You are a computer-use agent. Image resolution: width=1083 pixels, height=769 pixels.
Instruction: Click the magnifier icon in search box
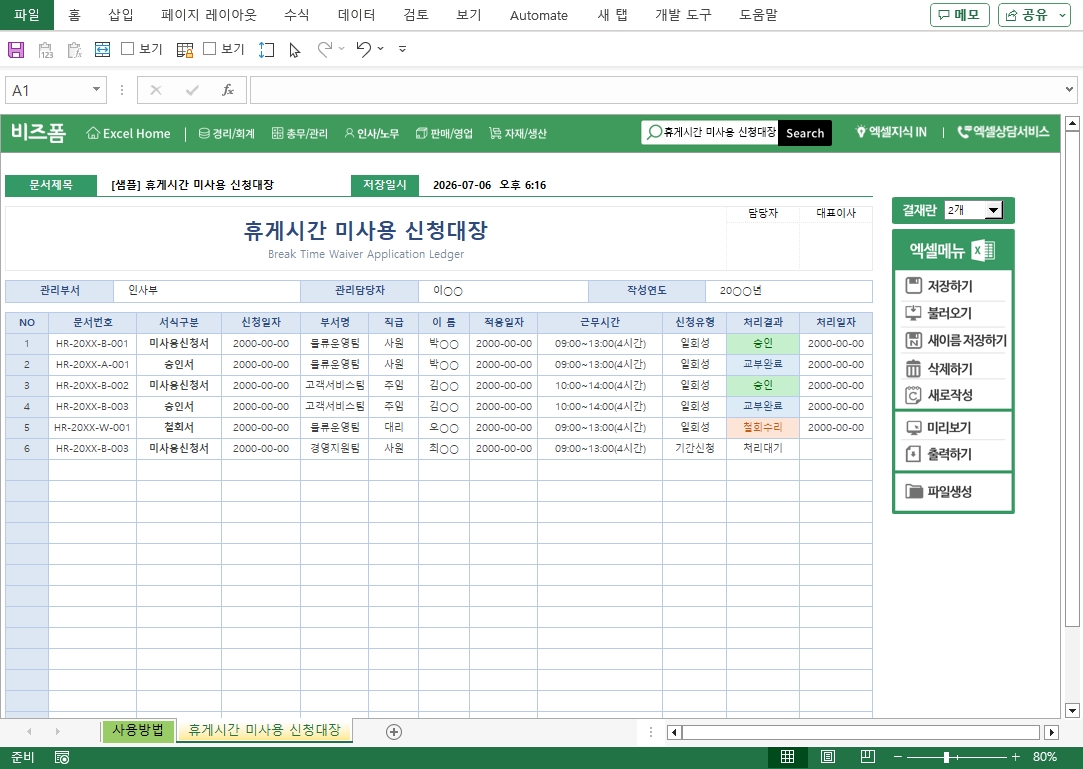point(653,133)
